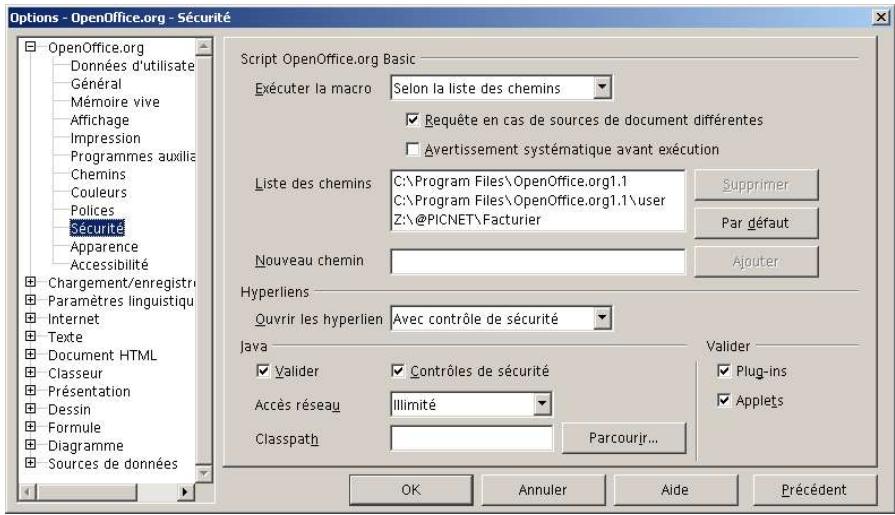Enable Avertissement systématique avant exécution
This screenshot has width=895, height=515.
point(412,149)
